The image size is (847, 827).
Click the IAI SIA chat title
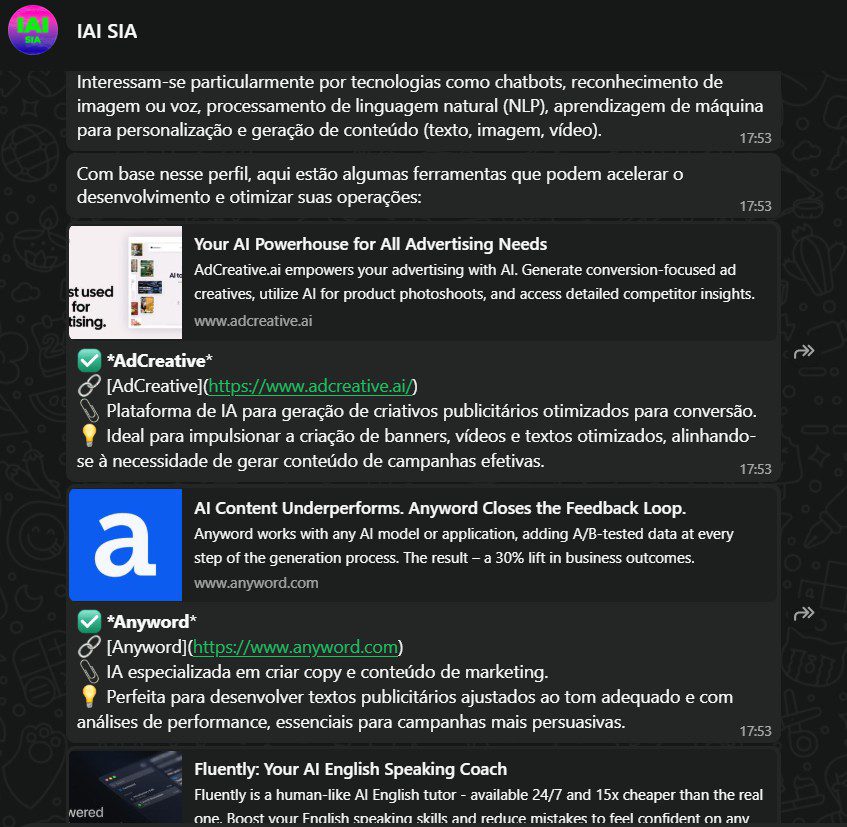click(107, 31)
